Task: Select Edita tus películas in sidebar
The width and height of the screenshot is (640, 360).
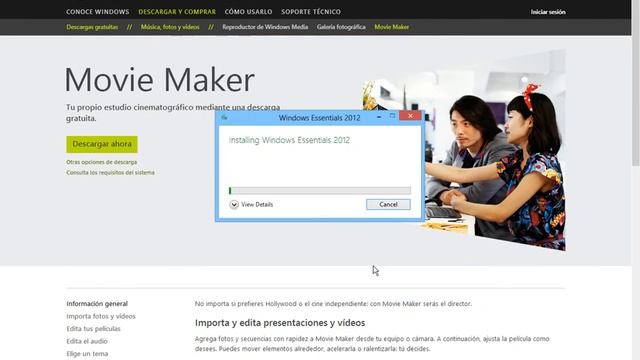Action: (93, 329)
